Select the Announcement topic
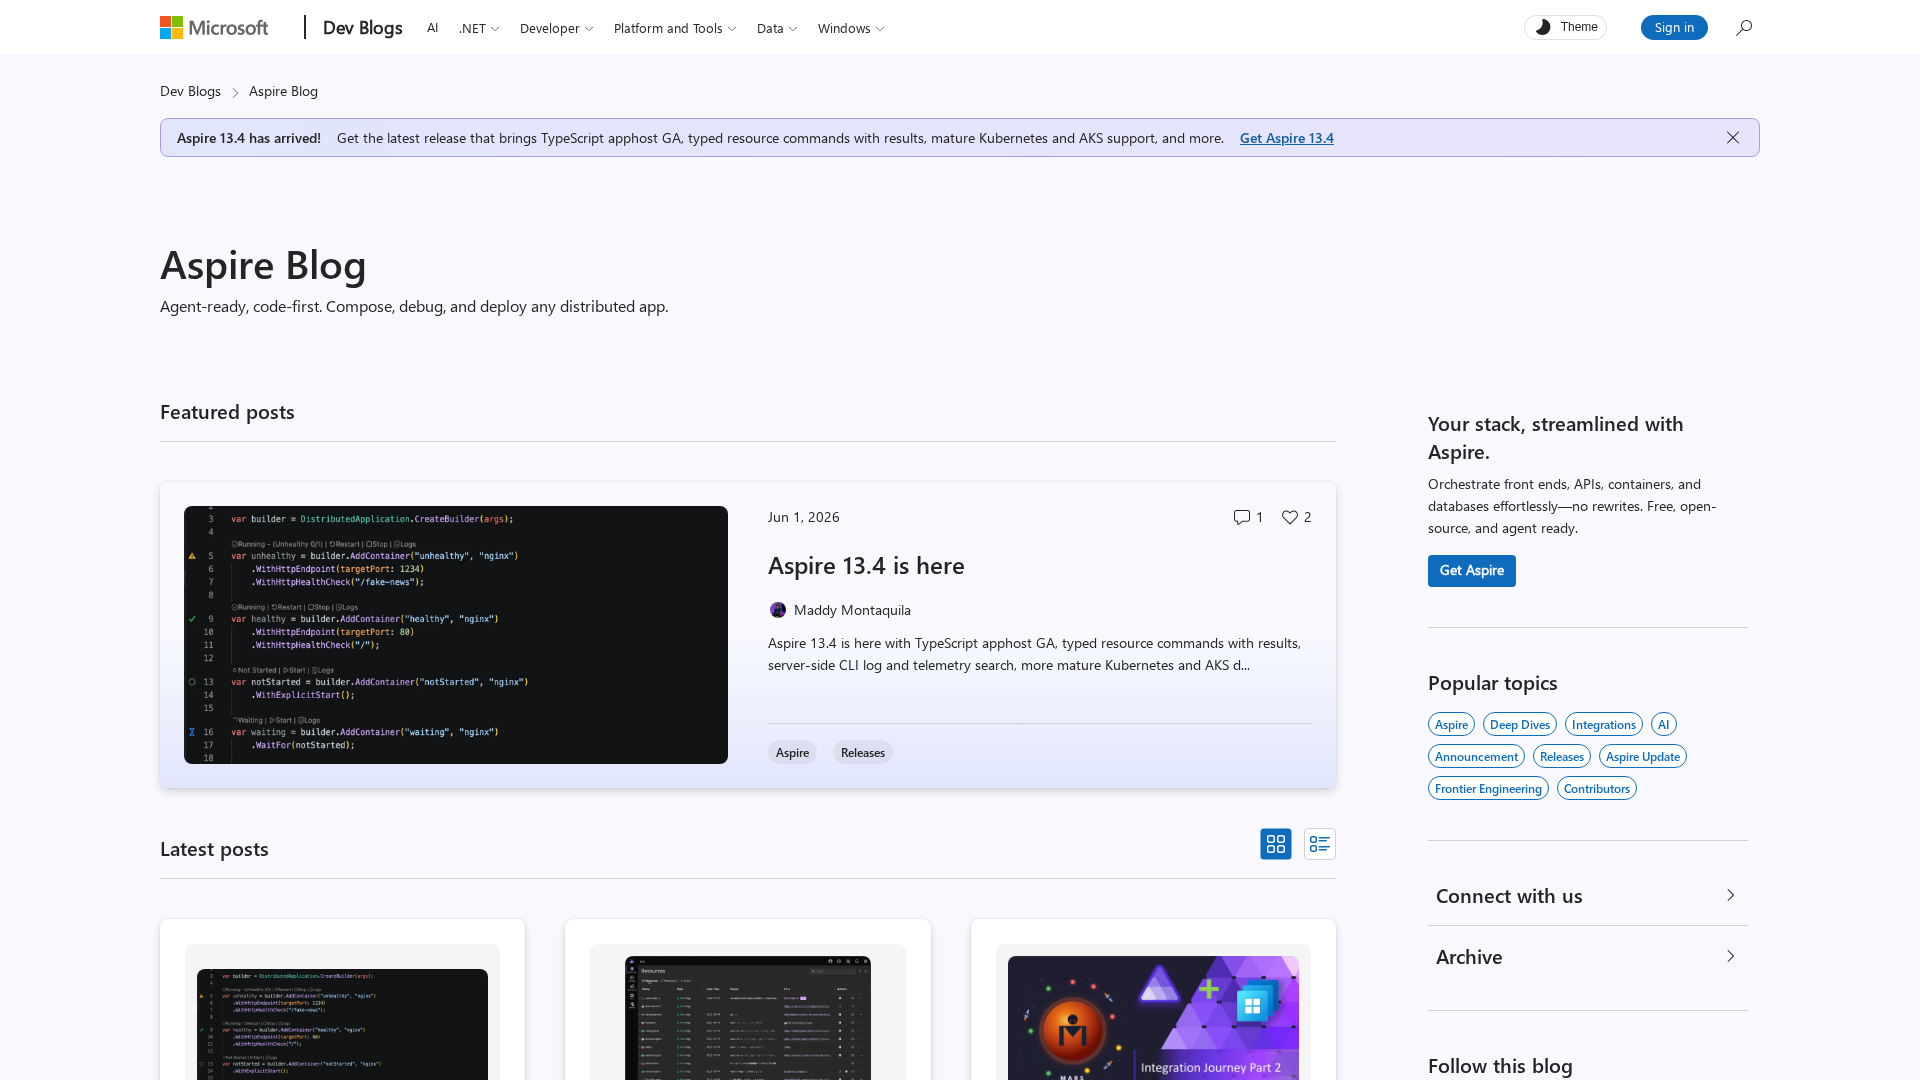The height and width of the screenshot is (1080, 1920). (1476, 756)
